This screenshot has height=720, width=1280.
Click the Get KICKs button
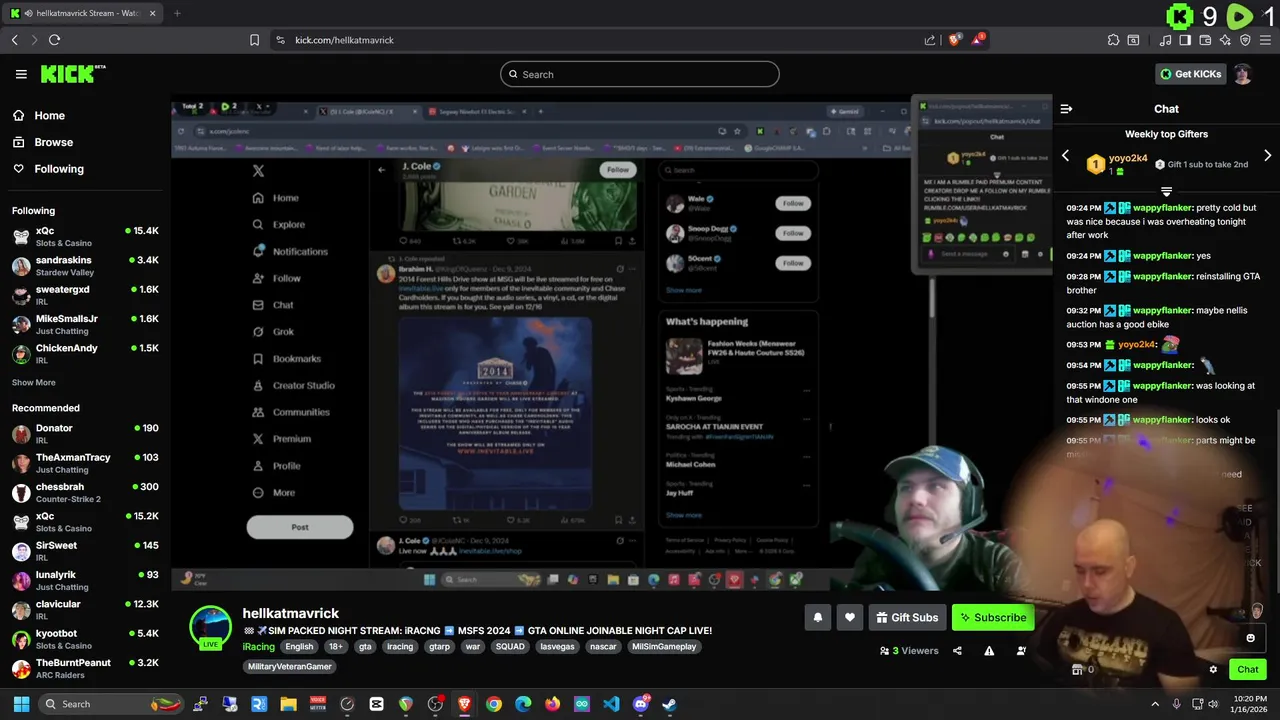click(x=1189, y=74)
